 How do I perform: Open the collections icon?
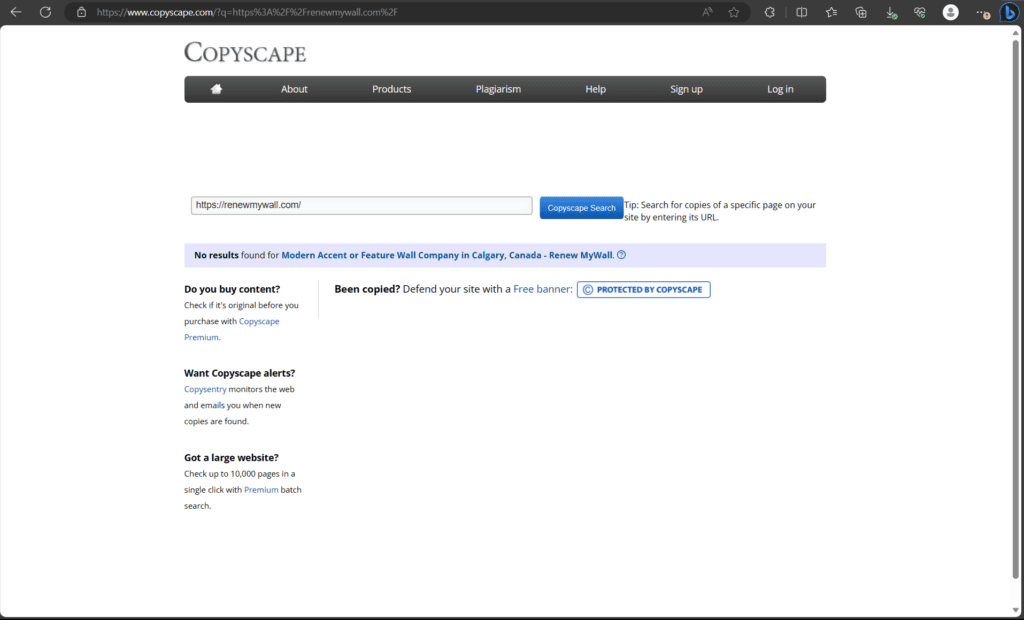[x=861, y=12]
